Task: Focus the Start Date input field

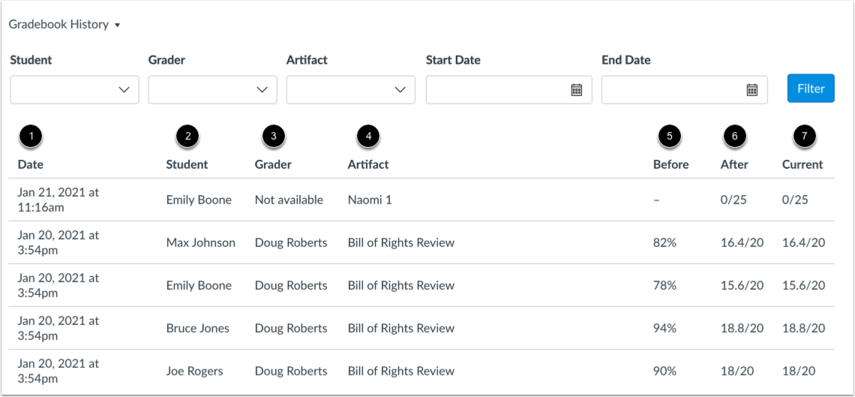Action: tap(509, 90)
